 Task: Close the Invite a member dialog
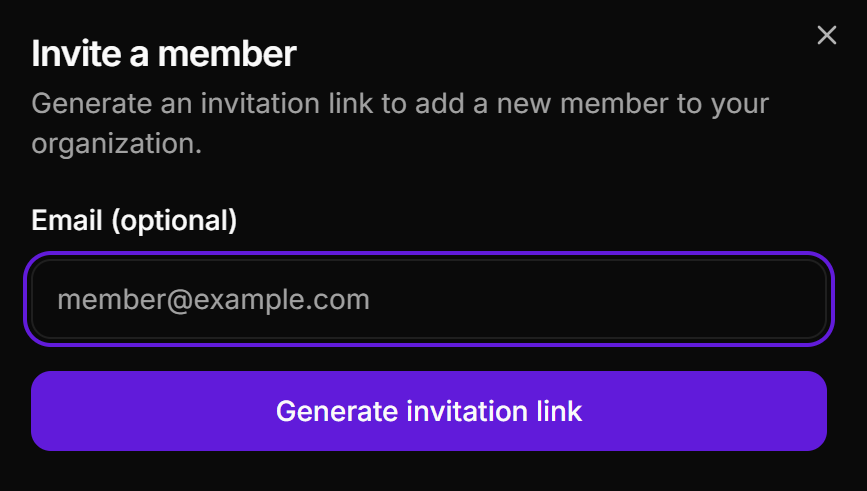click(x=826, y=36)
